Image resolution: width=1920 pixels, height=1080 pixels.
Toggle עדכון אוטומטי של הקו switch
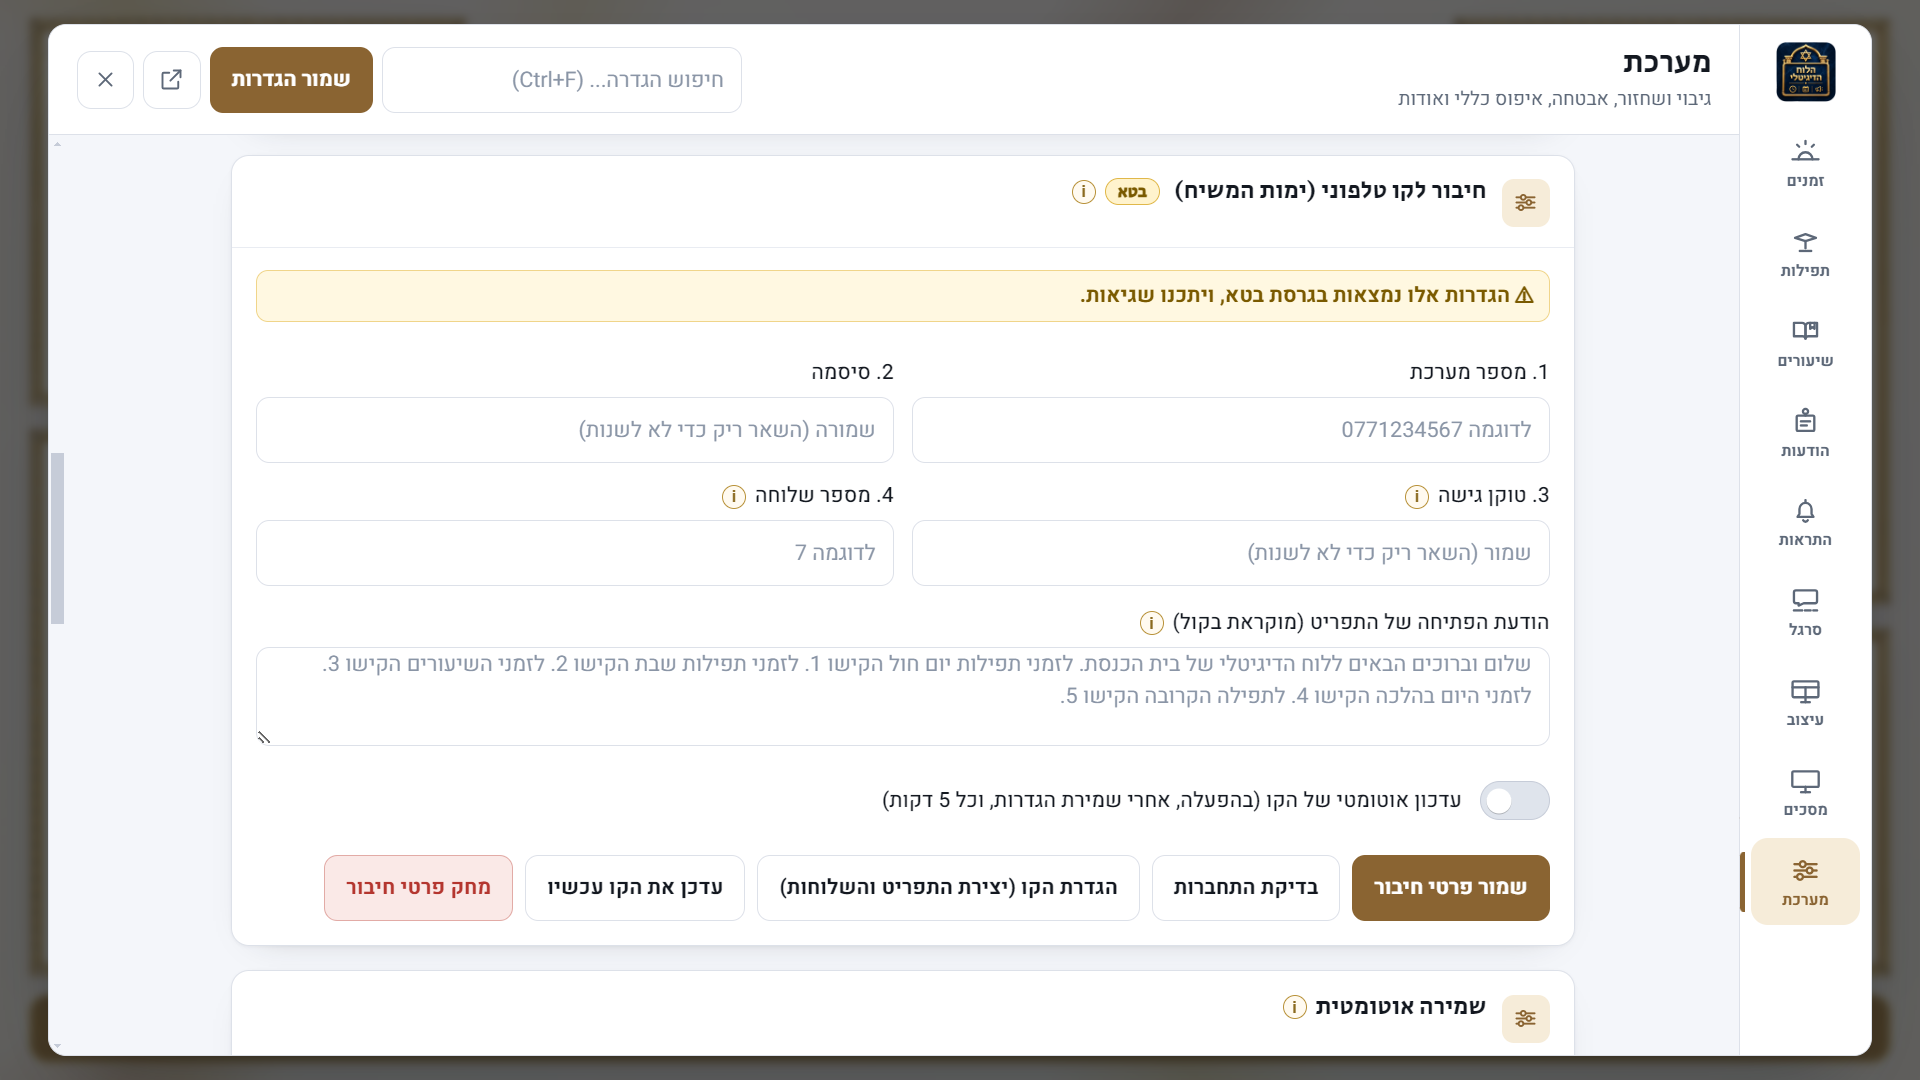(1514, 801)
